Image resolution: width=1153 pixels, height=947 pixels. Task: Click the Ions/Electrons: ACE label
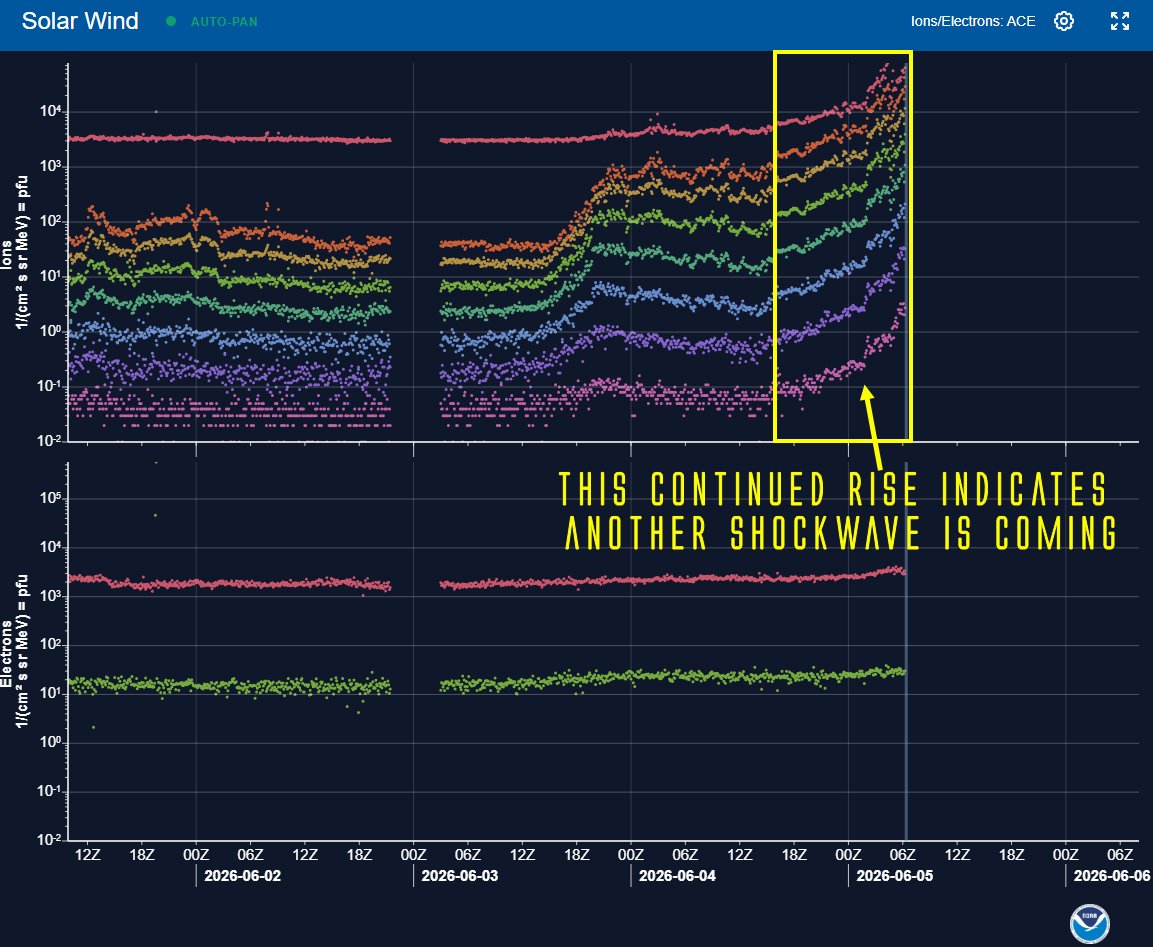(x=973, y=21)
